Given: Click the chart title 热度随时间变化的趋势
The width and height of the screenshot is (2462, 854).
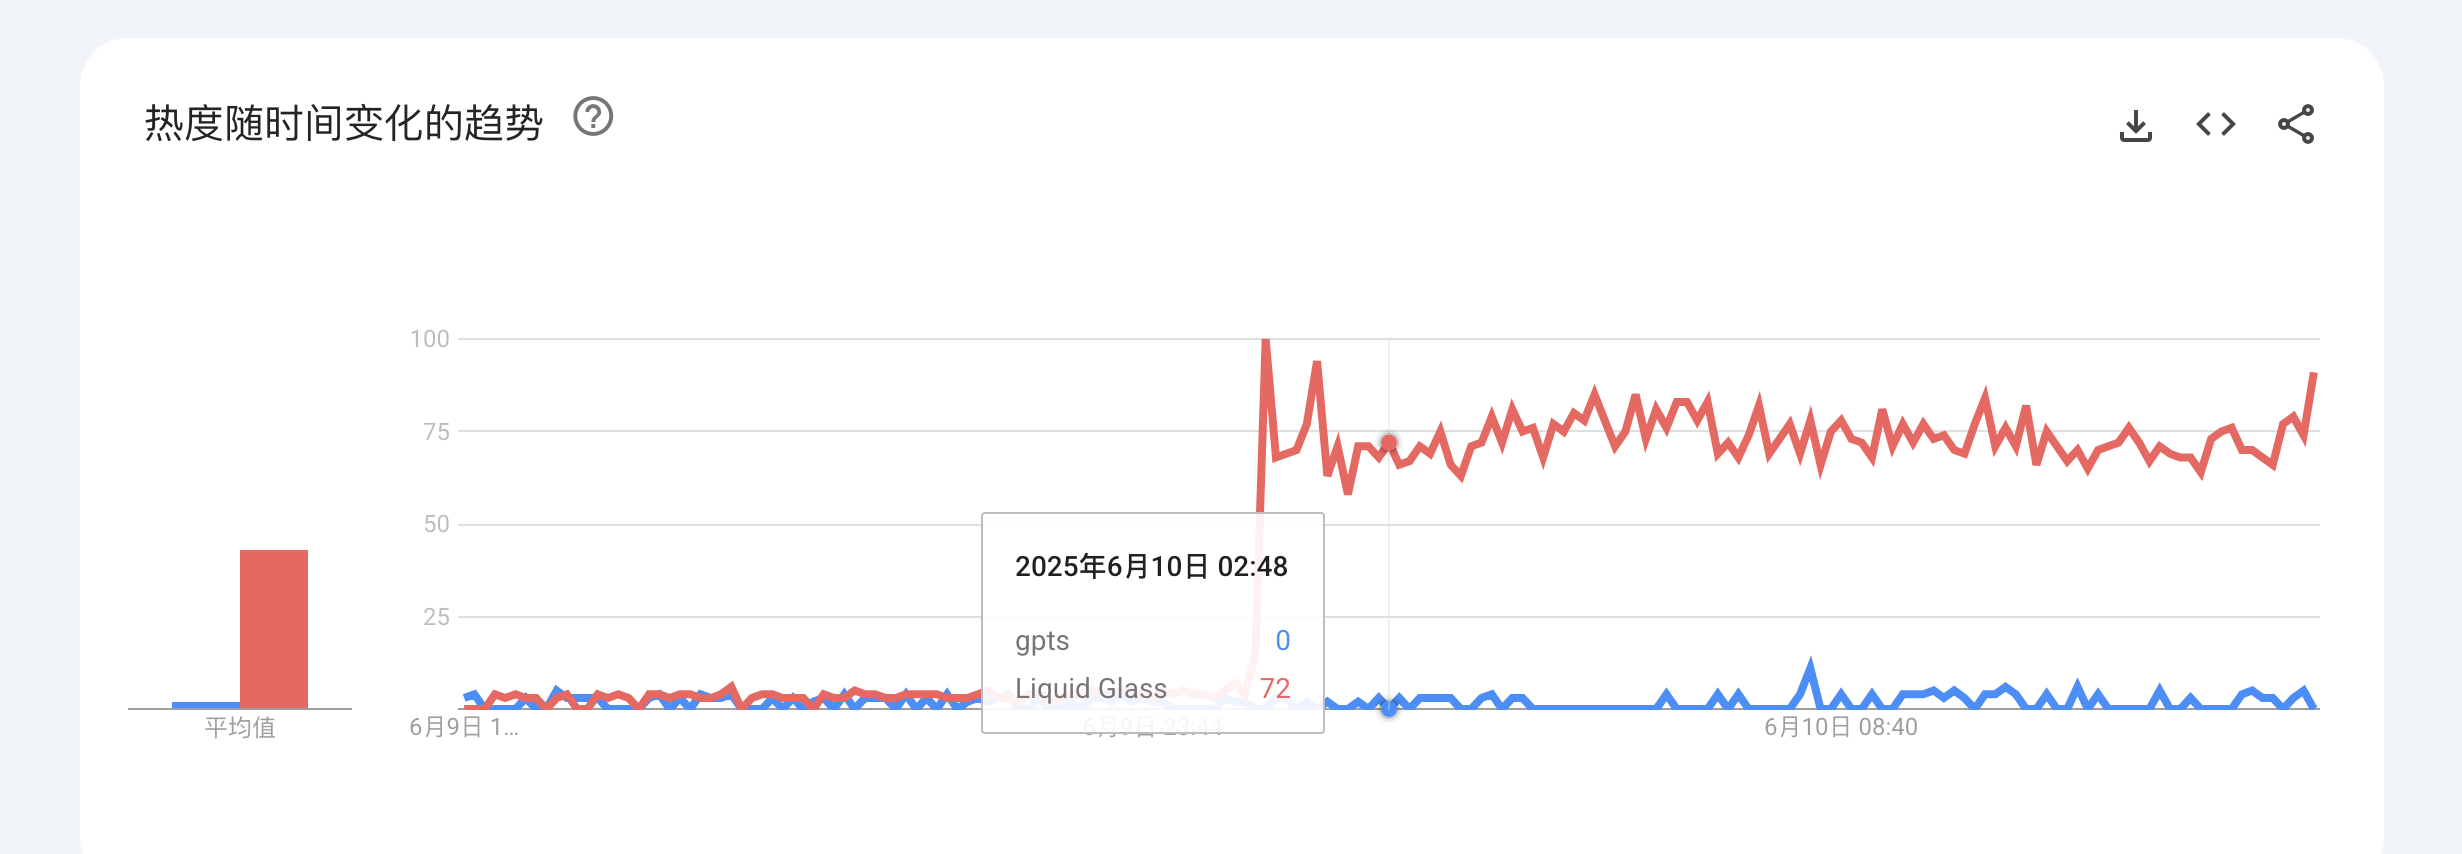Looking at the screenshot, I should pyautogui.click(x=344, y=123).
